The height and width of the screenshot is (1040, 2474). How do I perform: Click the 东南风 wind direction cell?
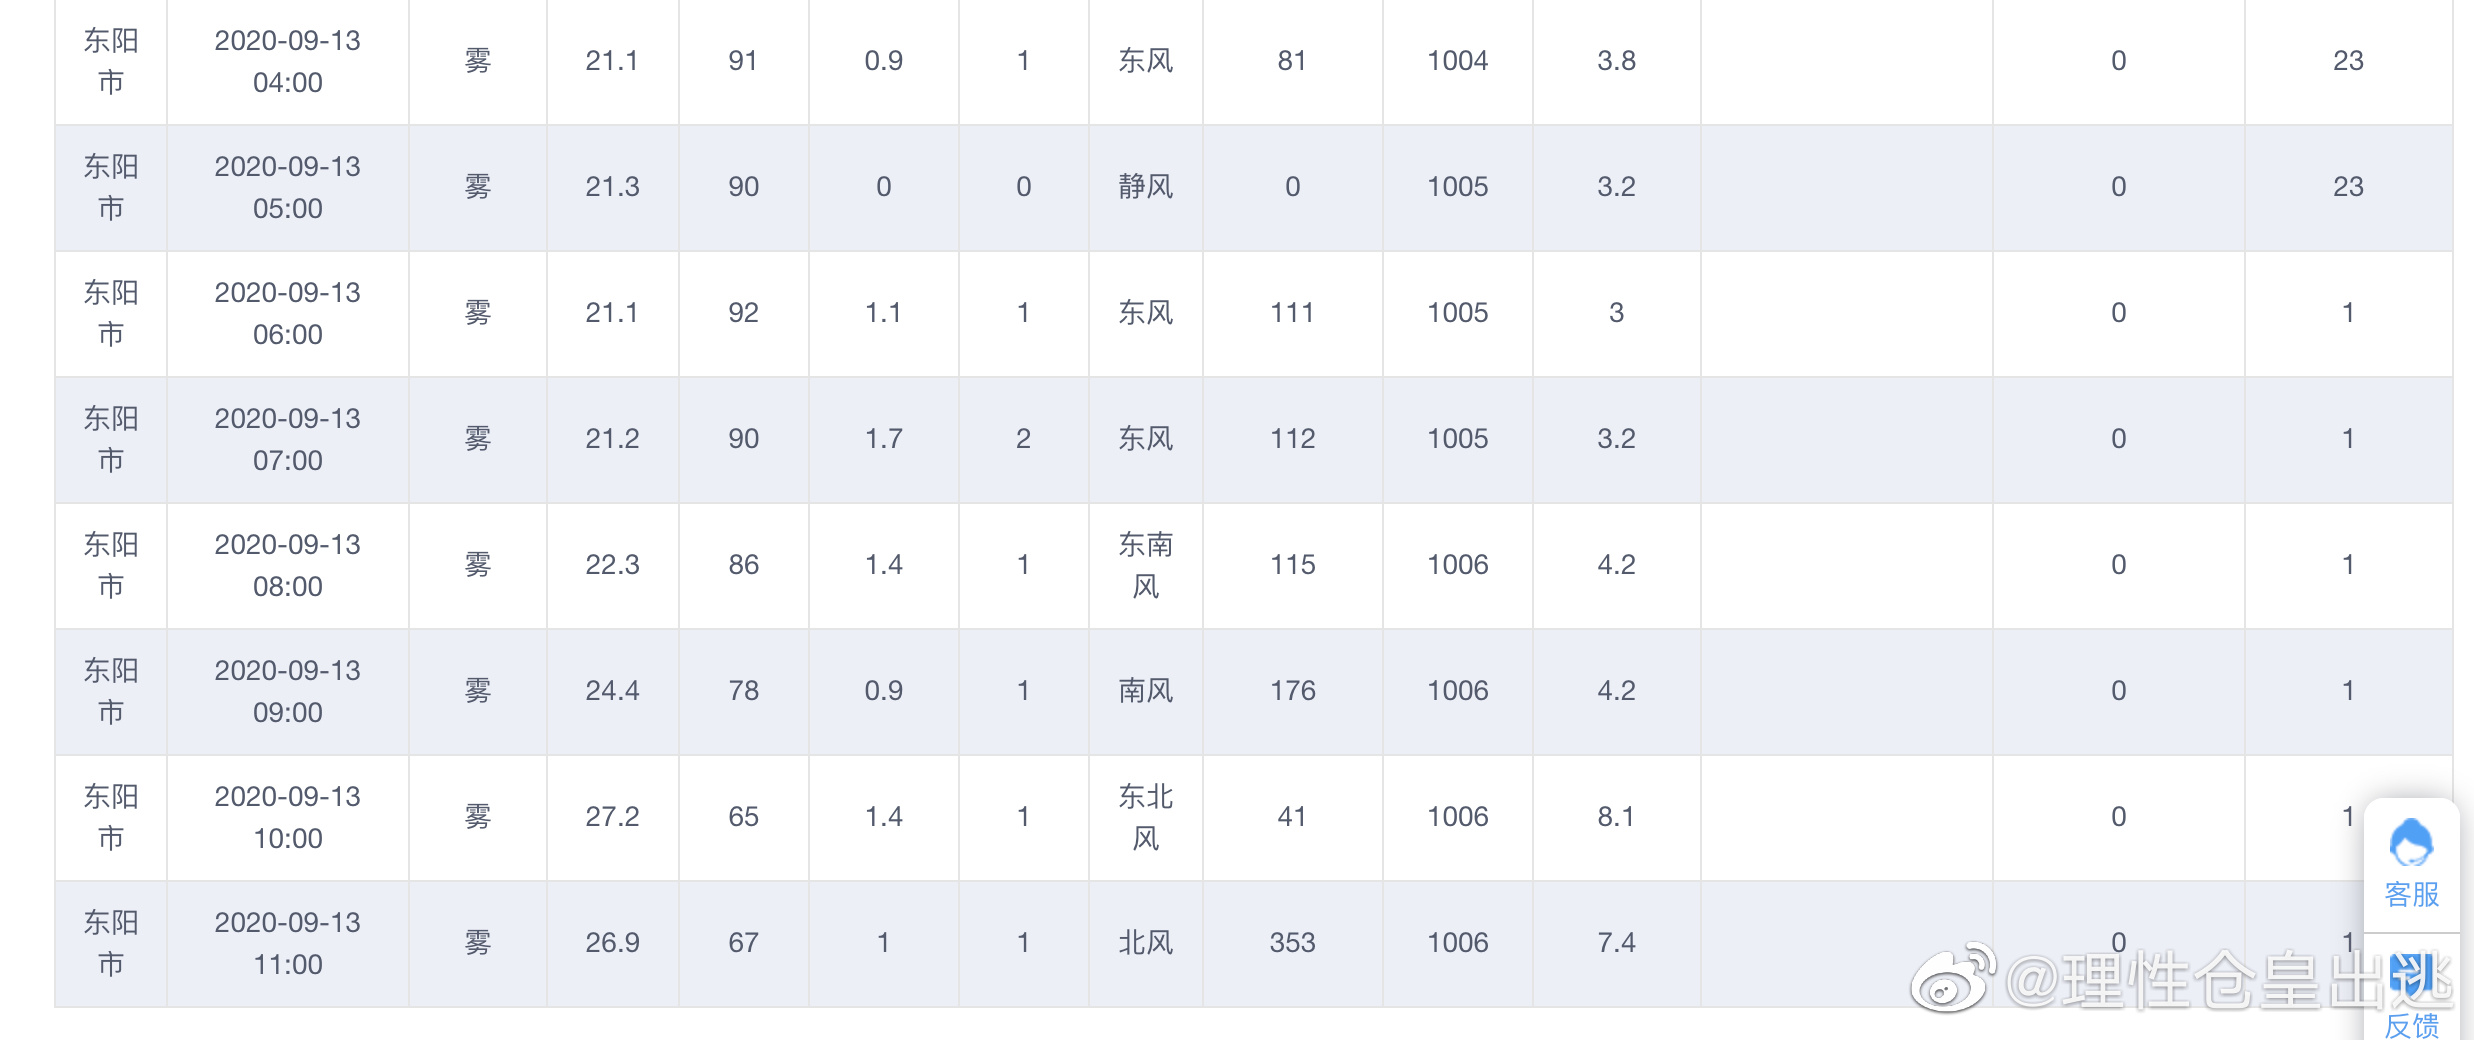pyautogui.click(x=1146, y=566)
